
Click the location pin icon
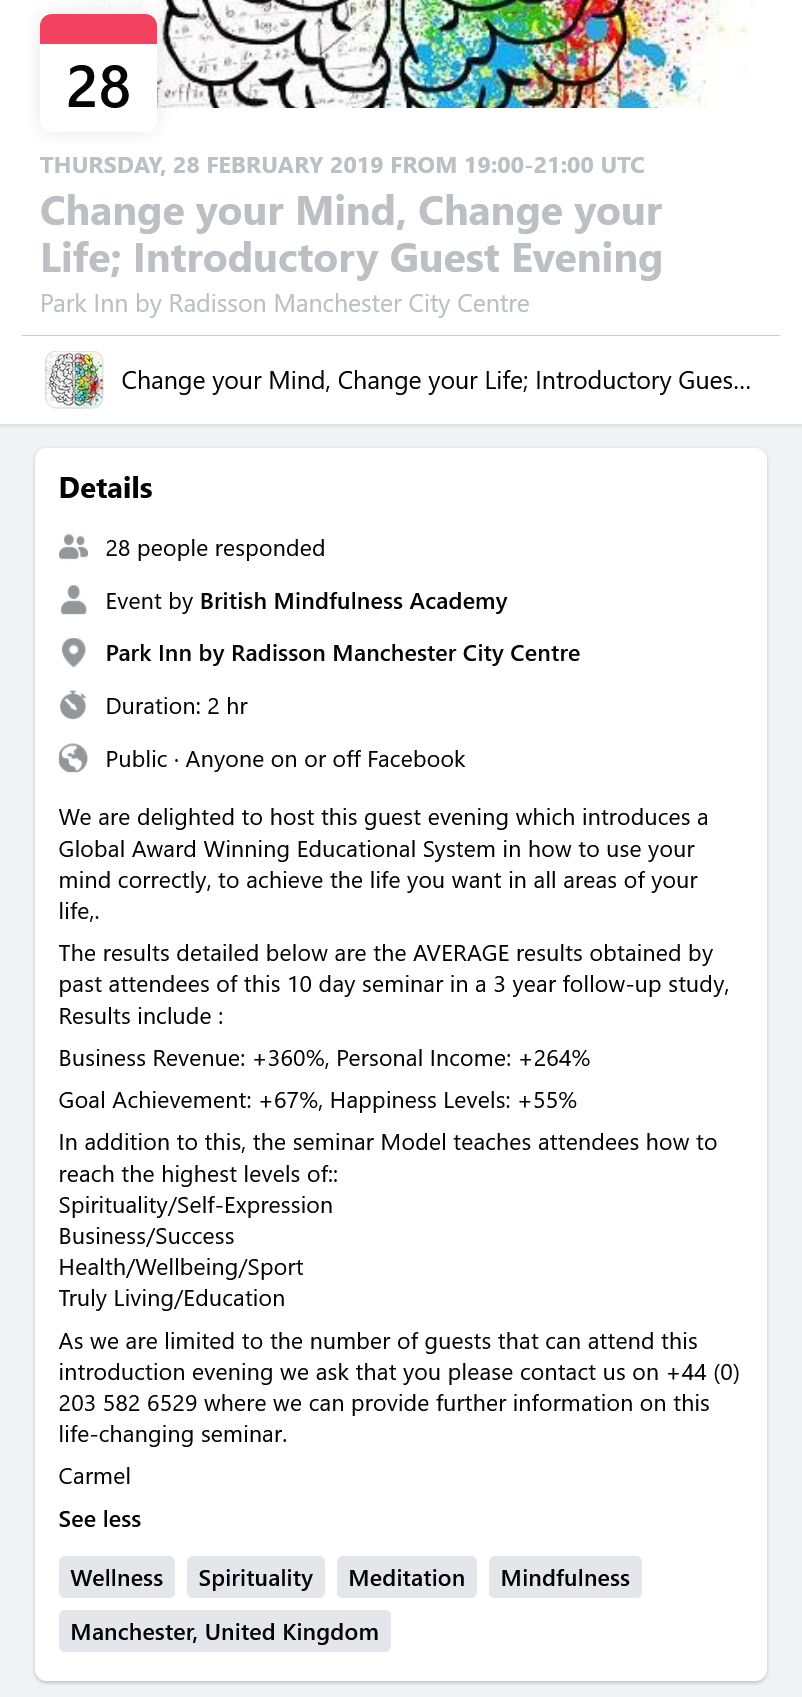(x=73, y=653)
